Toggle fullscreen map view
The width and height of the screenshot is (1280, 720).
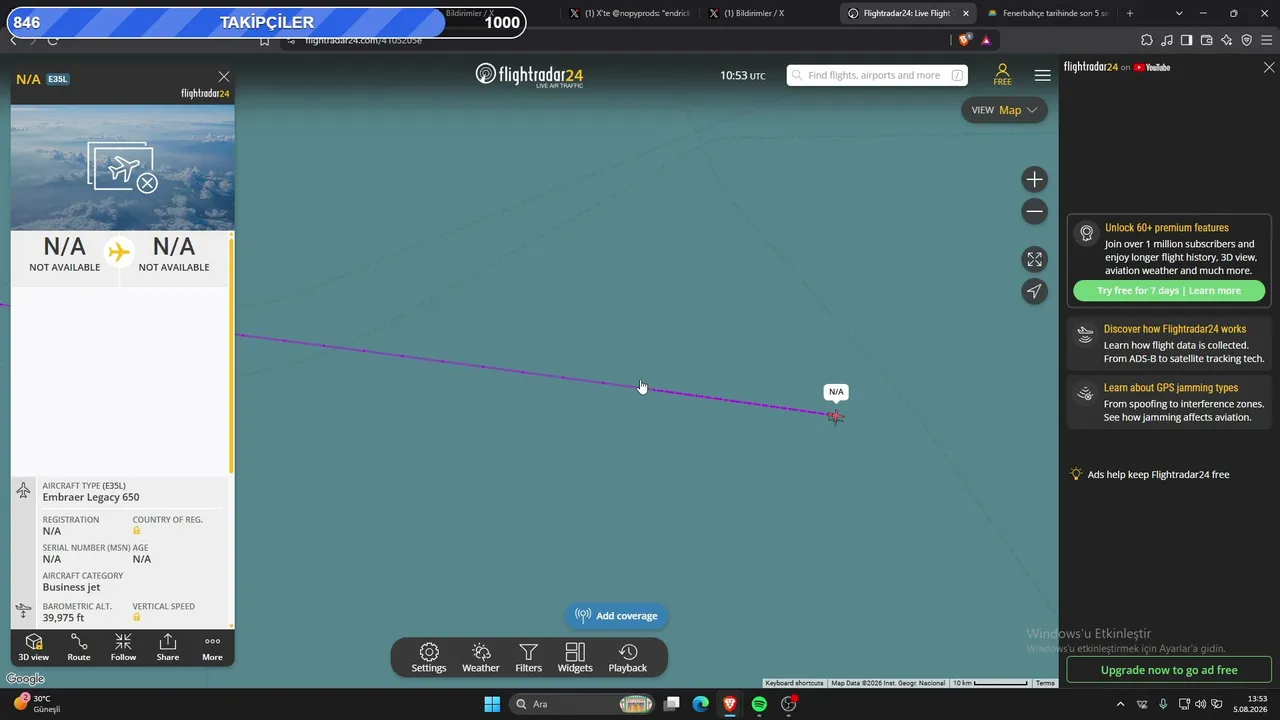pyautogui.click(x=1035, y=260)
